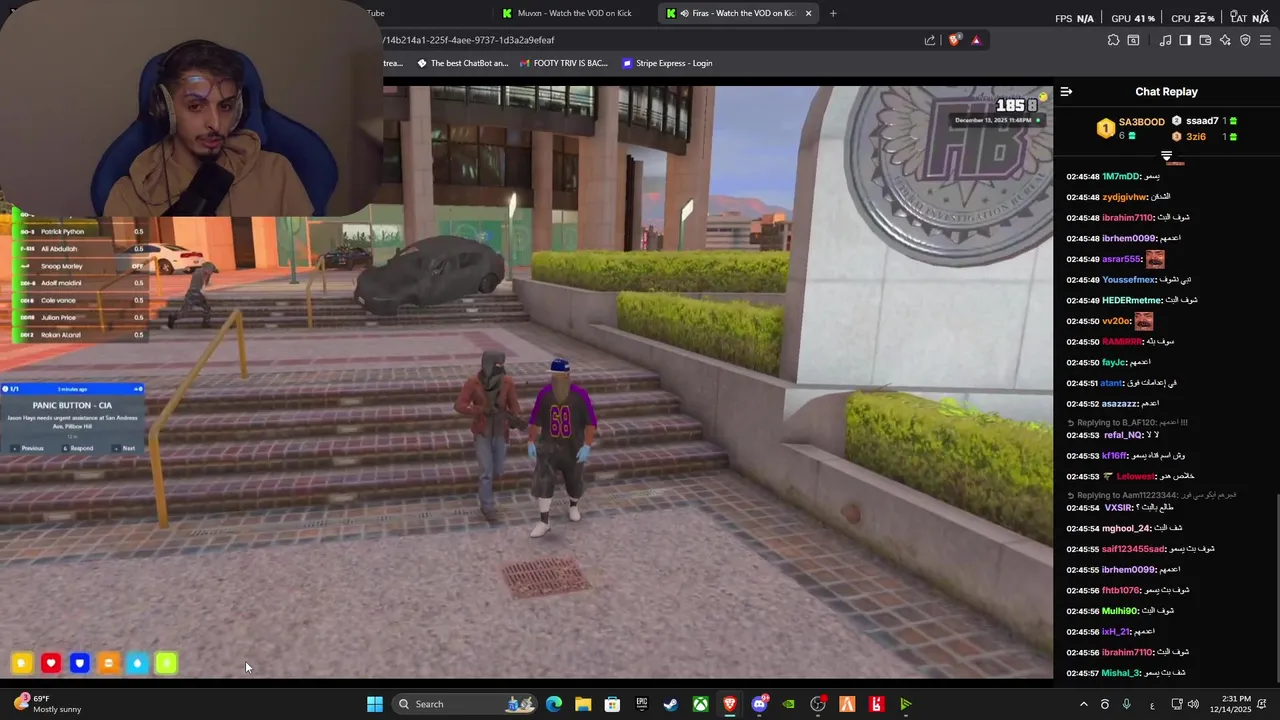Viewport: 1280px width, 720px height.
Task: Open the browser hamburger menu
Action: [1265, 40]
